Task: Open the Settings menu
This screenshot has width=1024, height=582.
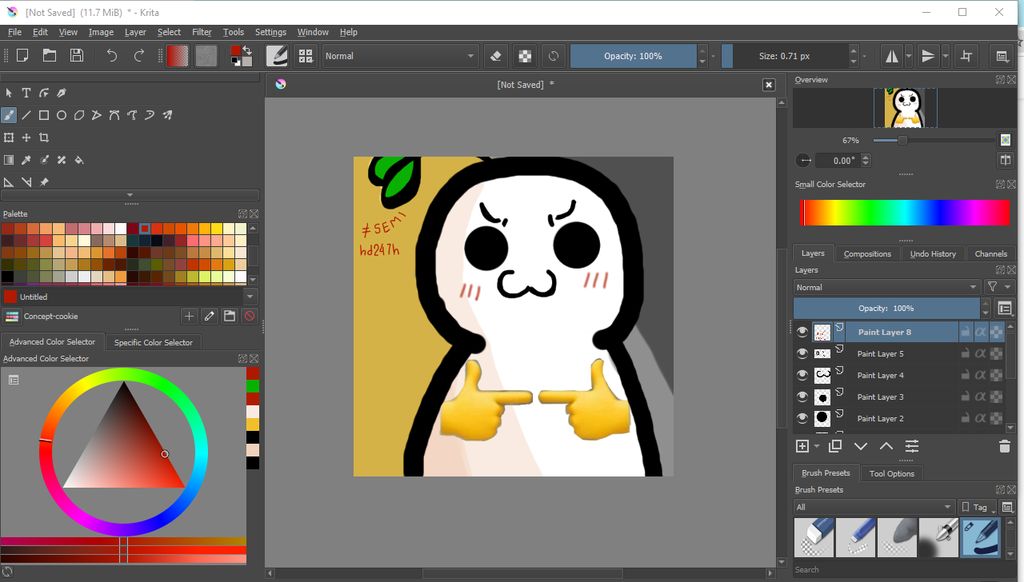Action: tap(270, 32)
